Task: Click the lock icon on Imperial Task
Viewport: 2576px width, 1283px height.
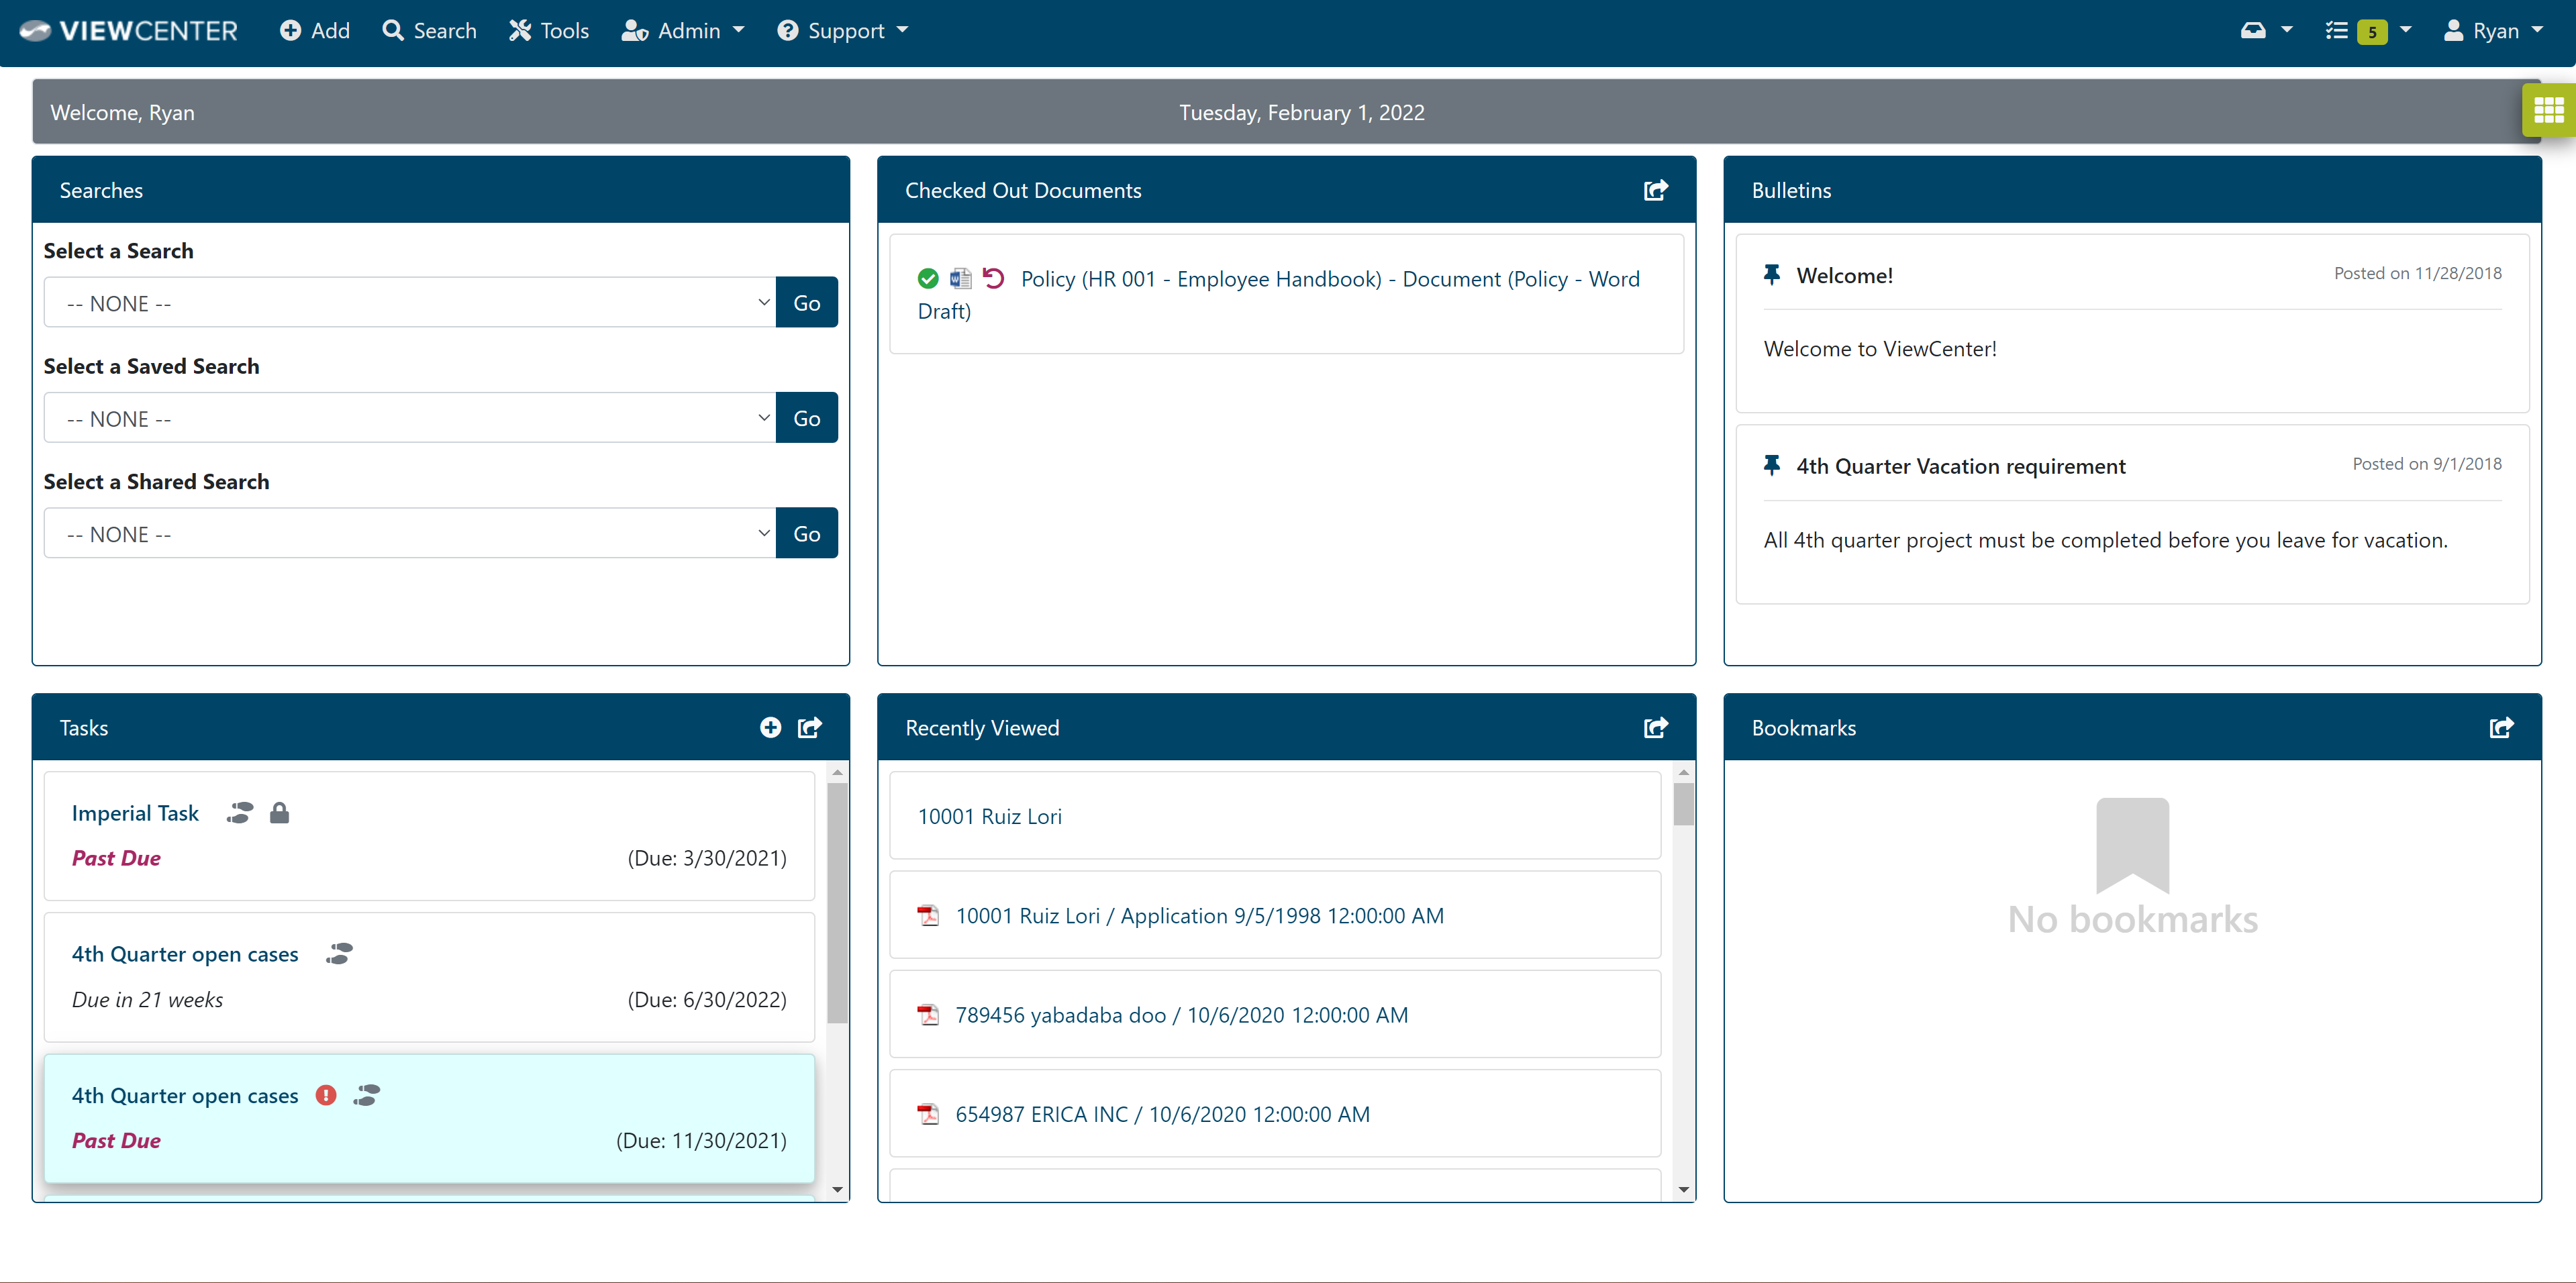Action: click(x=280, y=813)
